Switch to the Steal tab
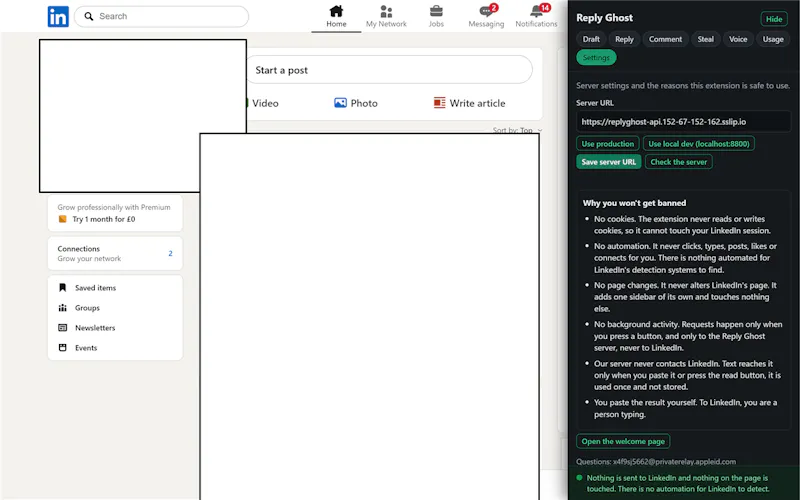800x500 pixels. pos(706,39)
